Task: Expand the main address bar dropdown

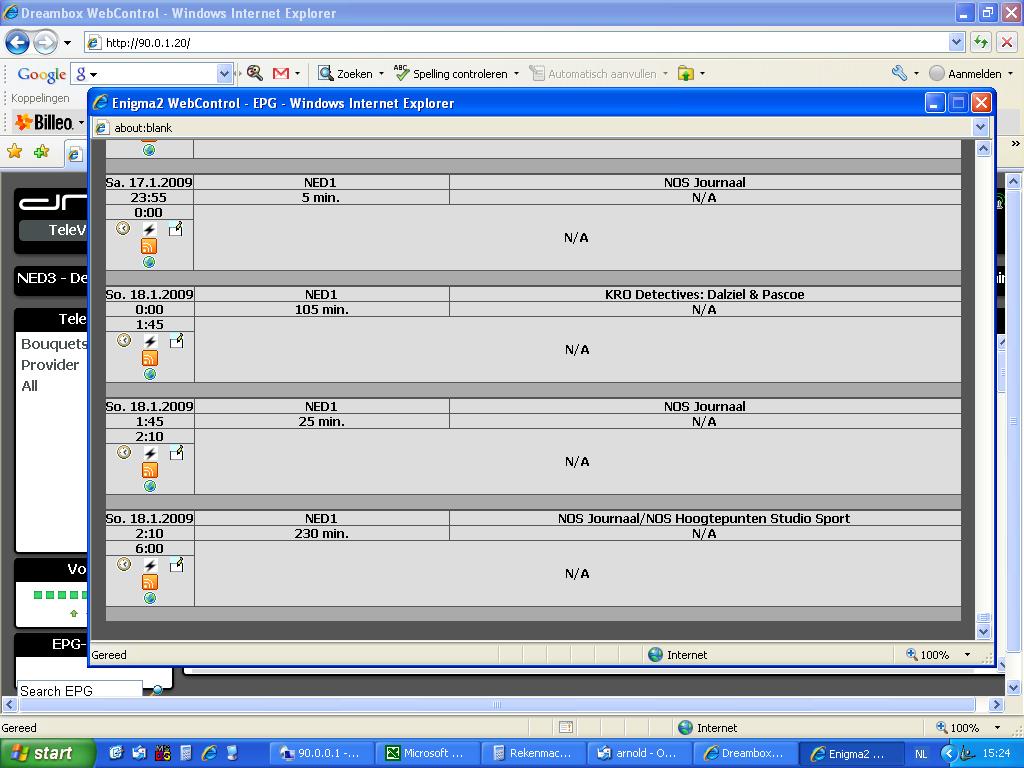Action: [956, 42]
